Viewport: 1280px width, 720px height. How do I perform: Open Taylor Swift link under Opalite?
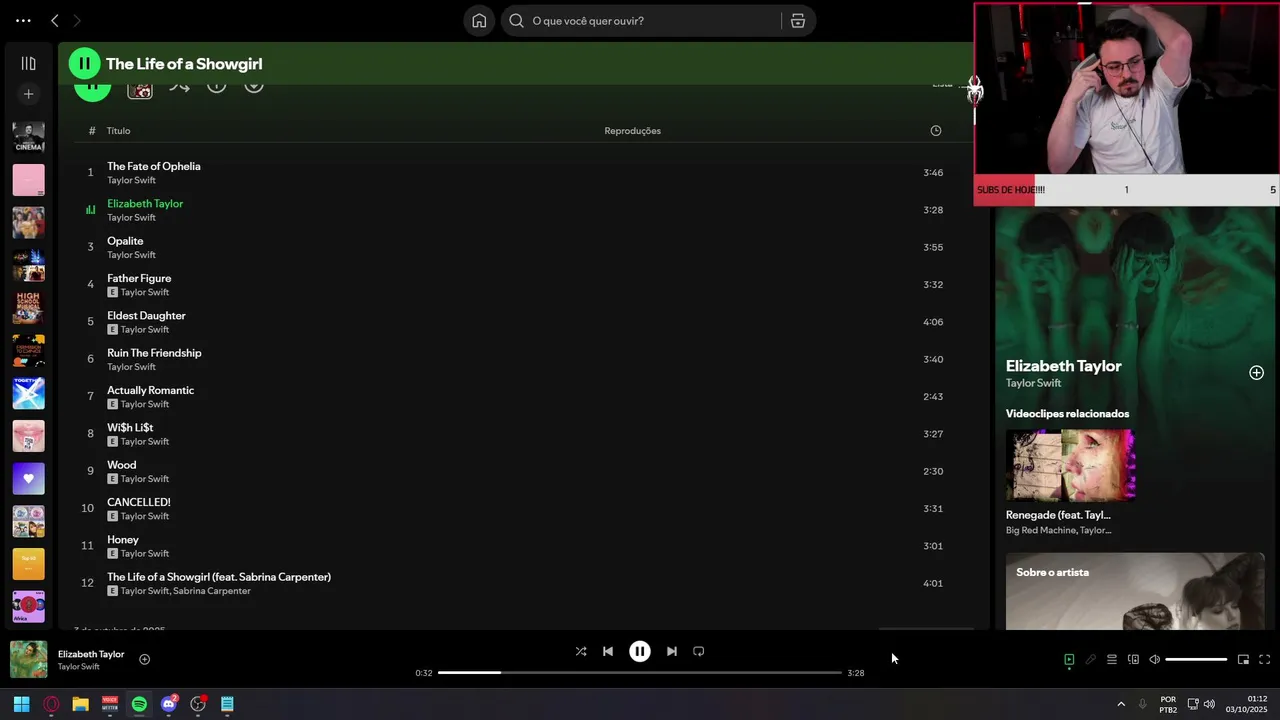click(x=131, y=255)
